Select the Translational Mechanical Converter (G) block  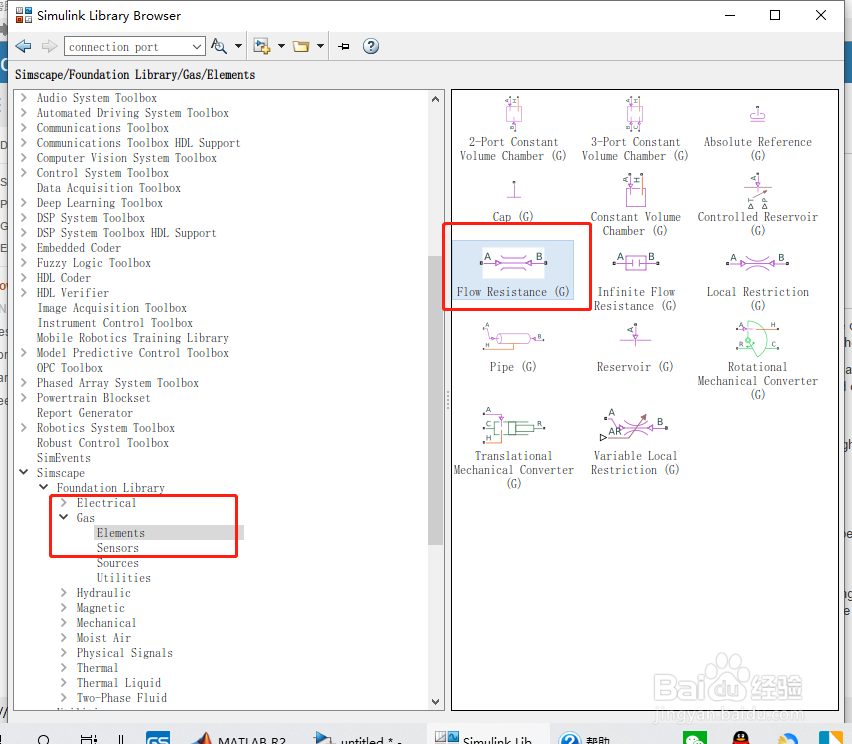pos(513,448)
